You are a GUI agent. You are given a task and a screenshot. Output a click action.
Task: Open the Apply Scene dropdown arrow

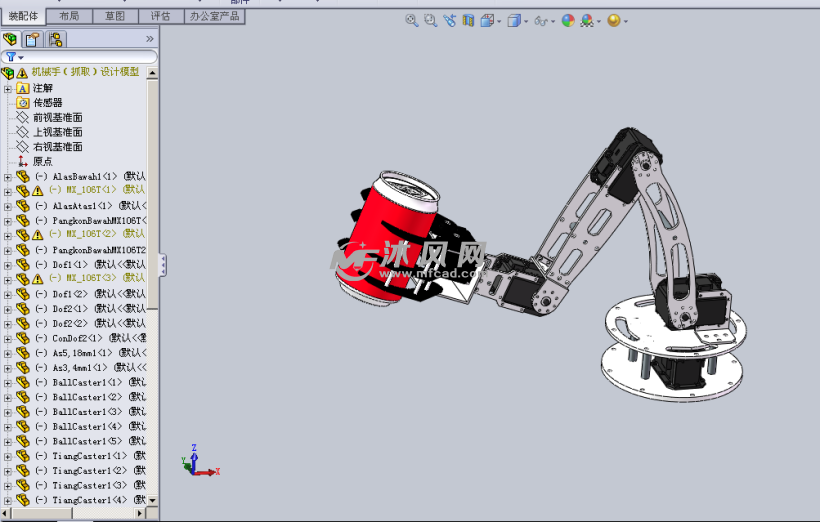click(x=599, y=21)
